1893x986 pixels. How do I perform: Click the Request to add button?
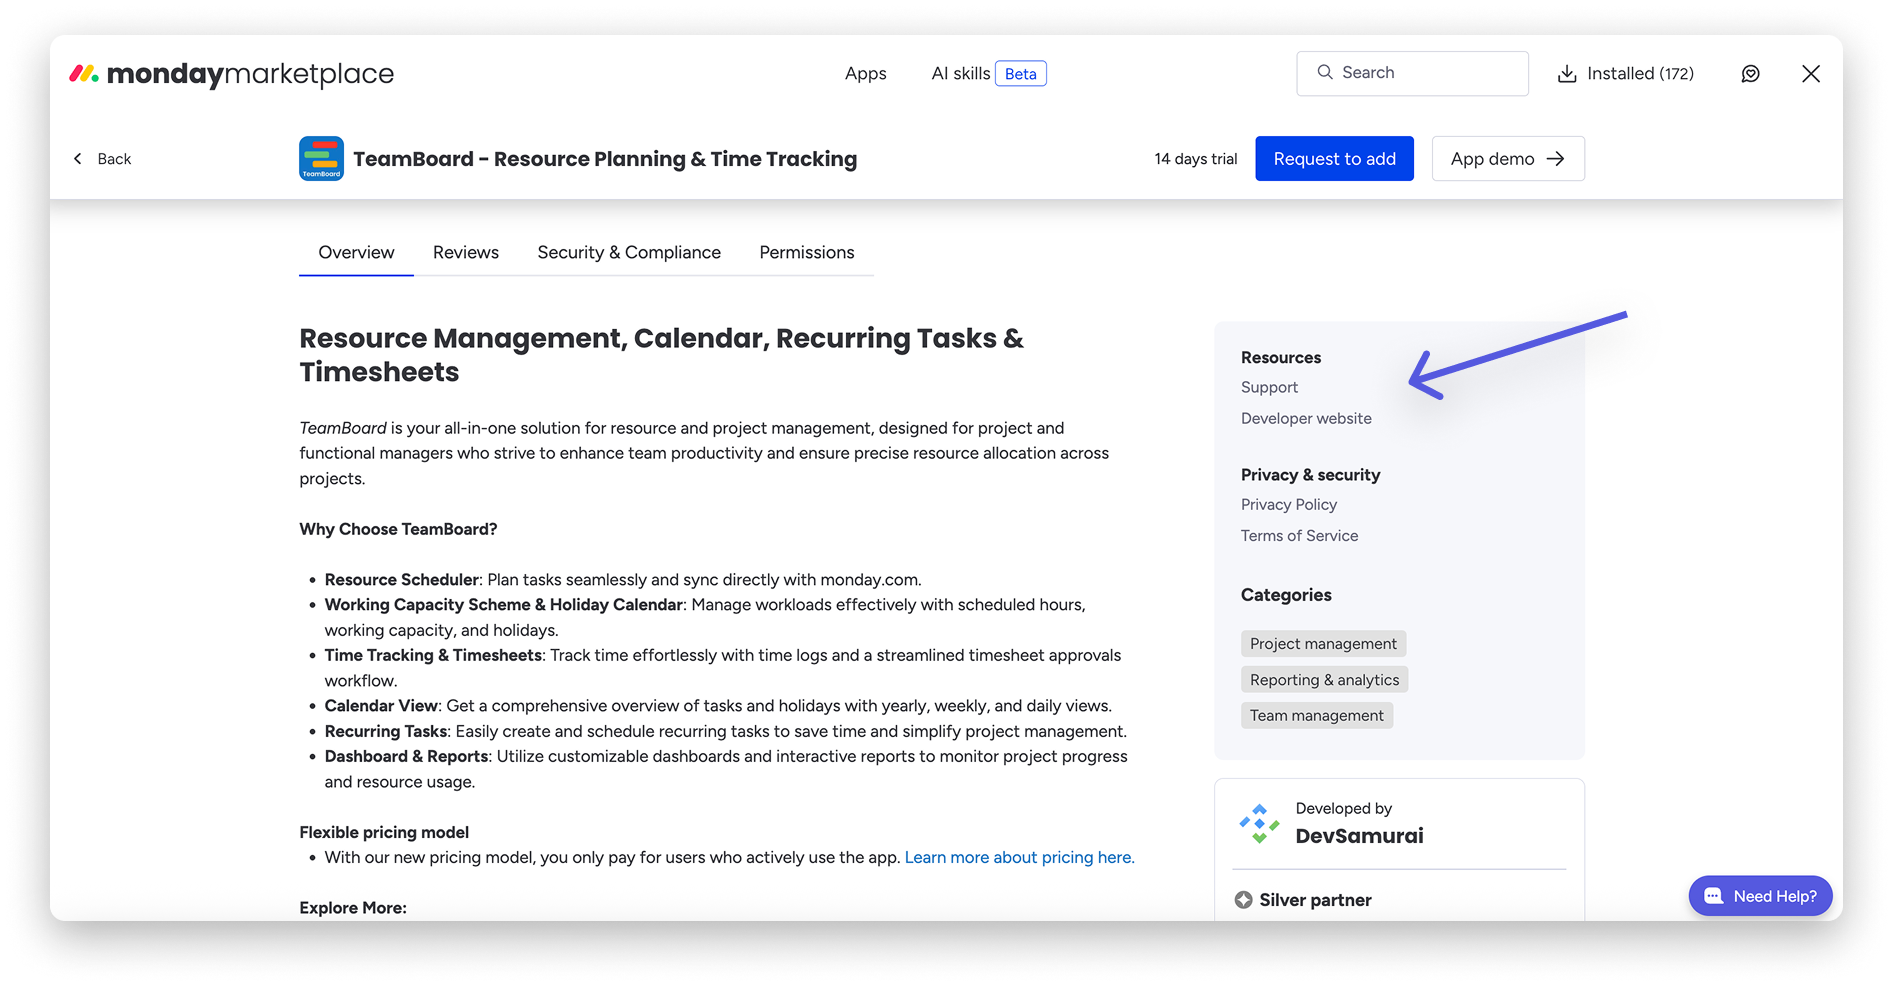point(1335,159)
